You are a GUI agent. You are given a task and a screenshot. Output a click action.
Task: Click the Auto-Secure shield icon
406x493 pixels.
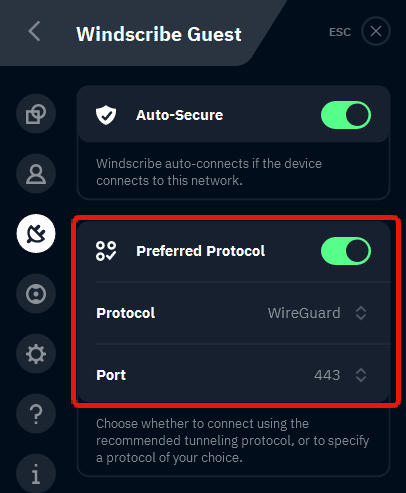coord(106,115)
